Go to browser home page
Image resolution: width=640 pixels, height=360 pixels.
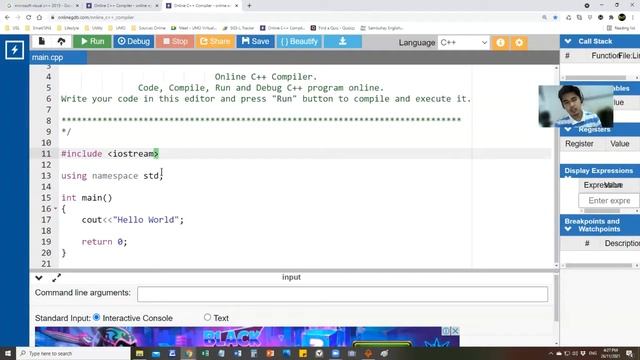(39, 18)
